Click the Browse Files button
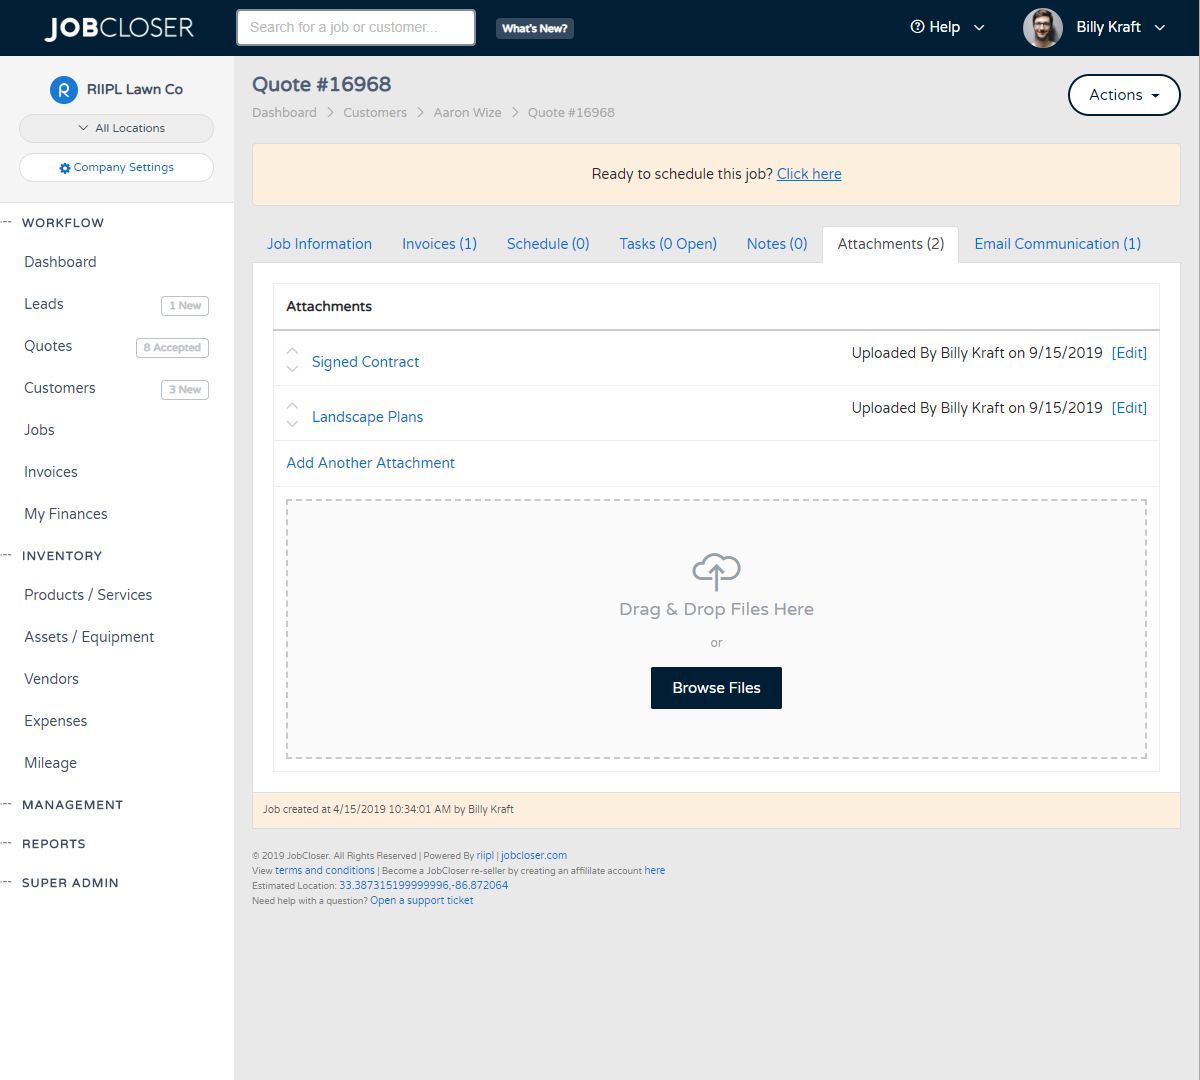 pos(716,688)
